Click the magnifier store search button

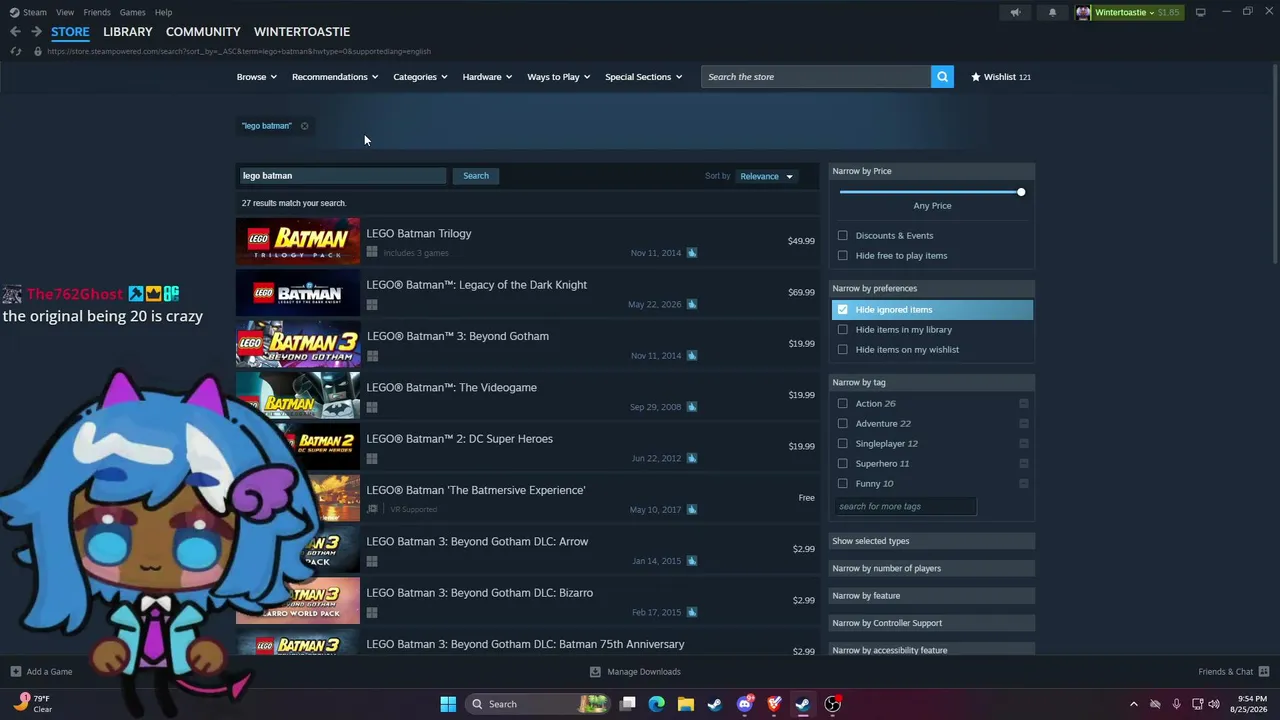click(x=942, y=77)
